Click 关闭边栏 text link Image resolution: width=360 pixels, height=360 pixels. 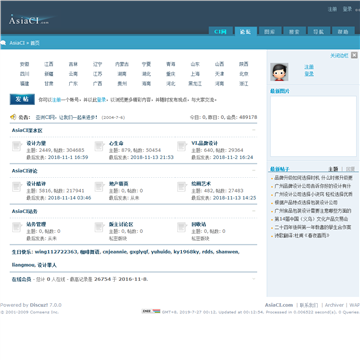(x=339, y=56)
